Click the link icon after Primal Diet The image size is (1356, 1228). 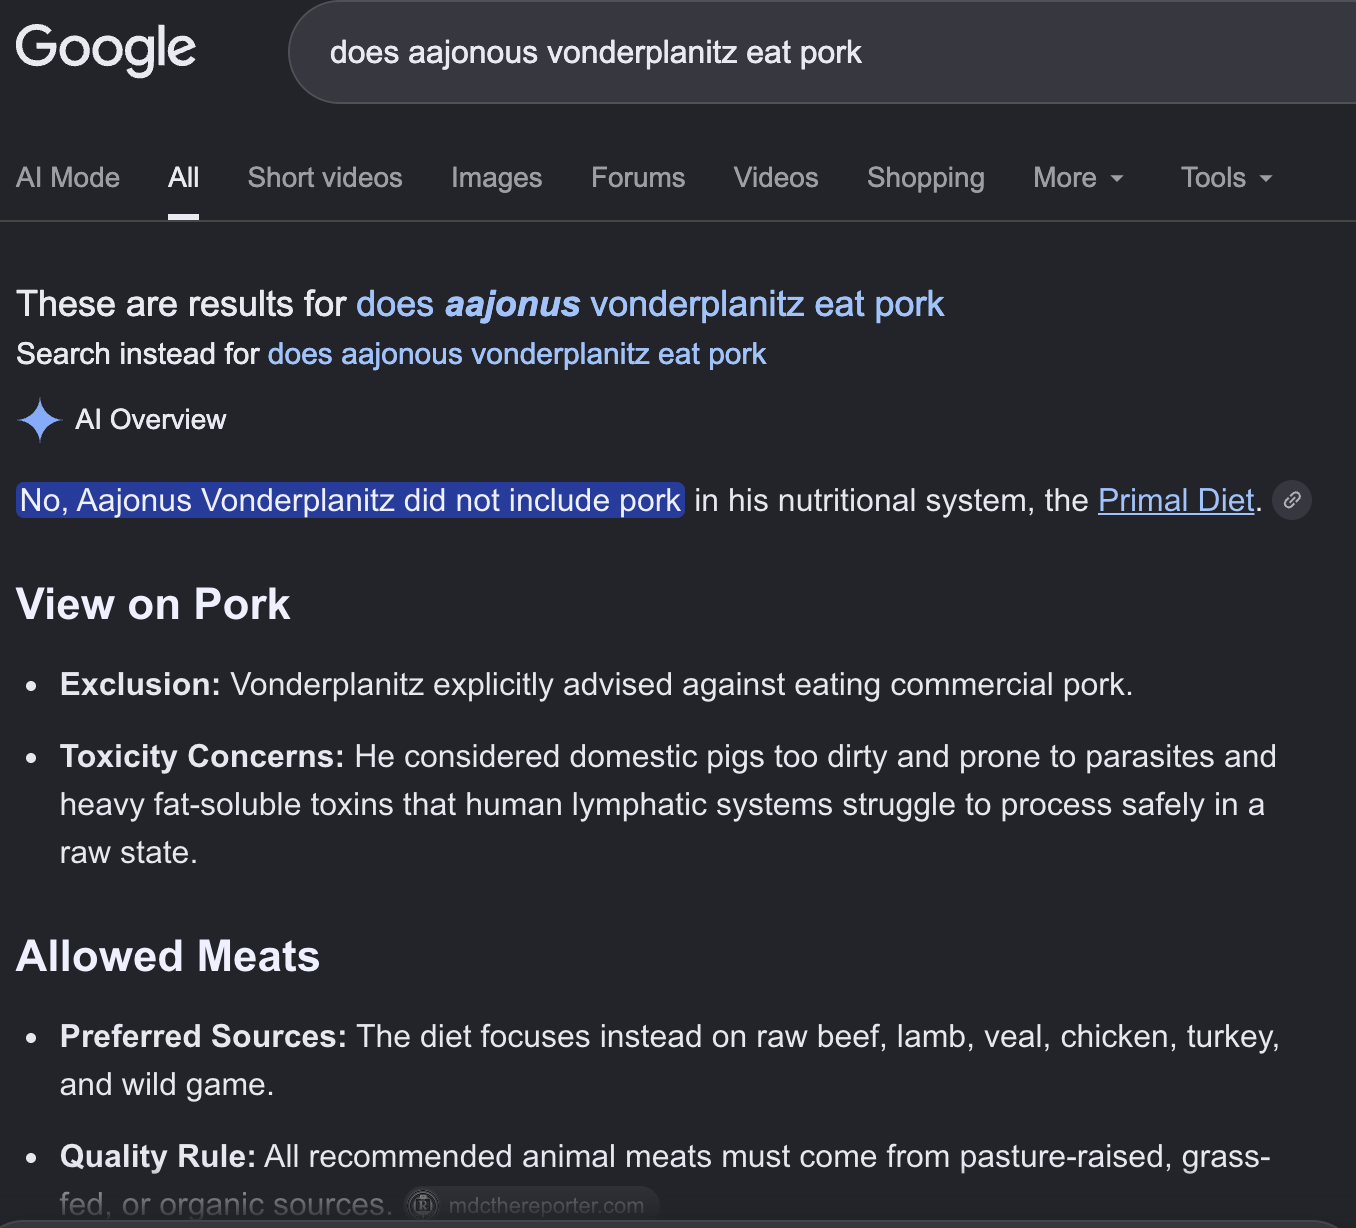(1292, 500)
